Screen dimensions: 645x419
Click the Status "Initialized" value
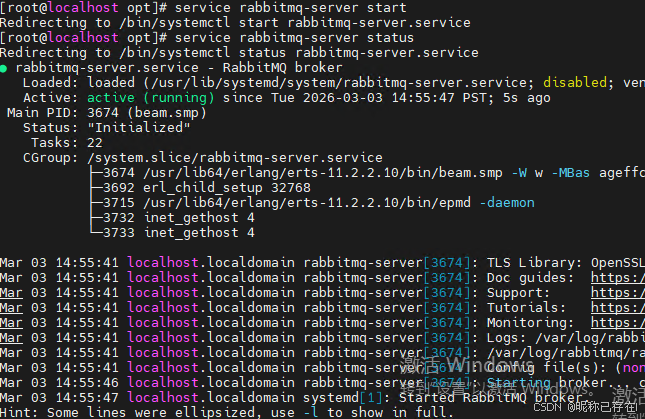tap(139, 128)
